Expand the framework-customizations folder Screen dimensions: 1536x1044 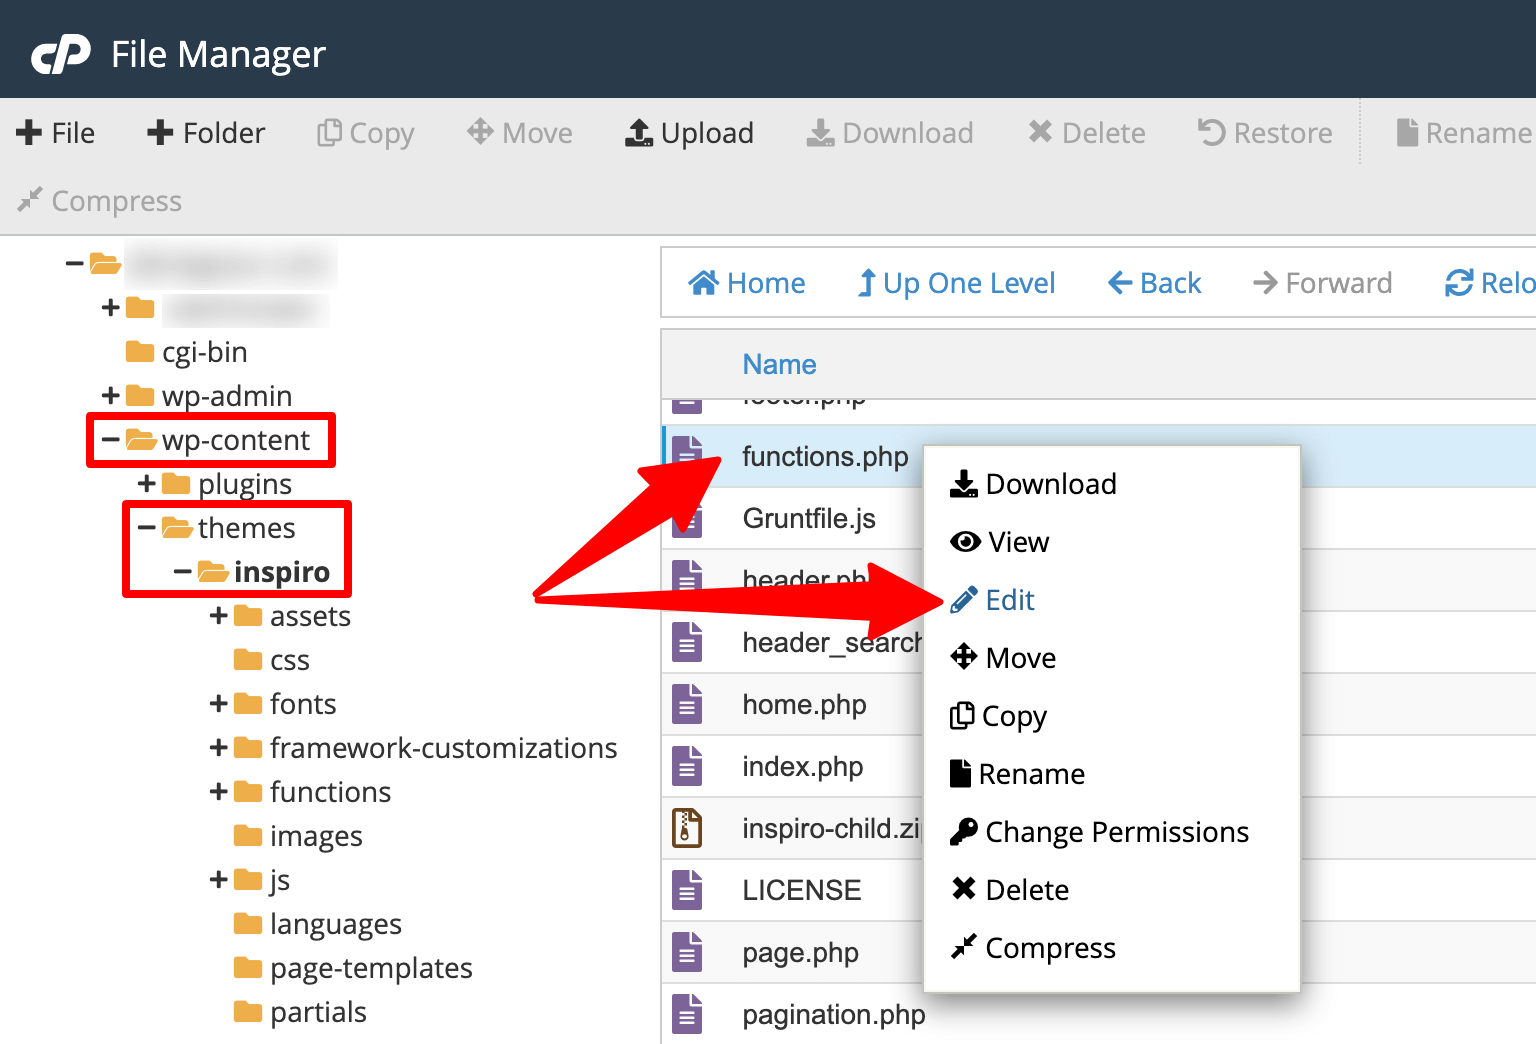pos(218,747)
